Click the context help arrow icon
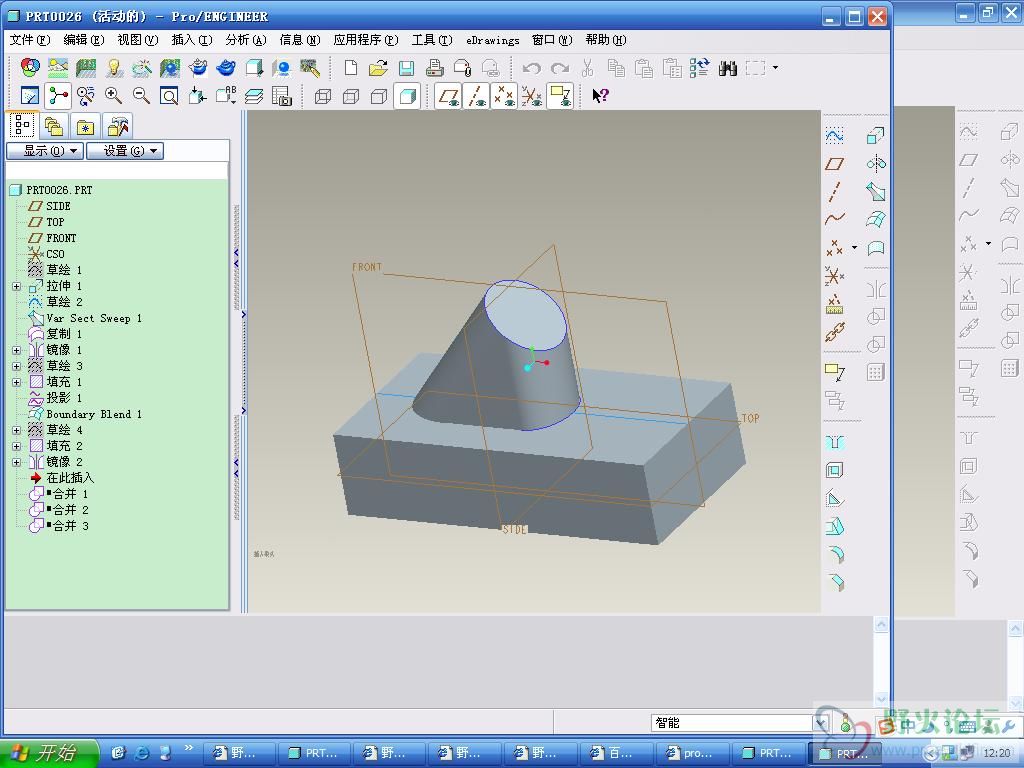This screenshot has width=1024, height=768. (600, 96)
